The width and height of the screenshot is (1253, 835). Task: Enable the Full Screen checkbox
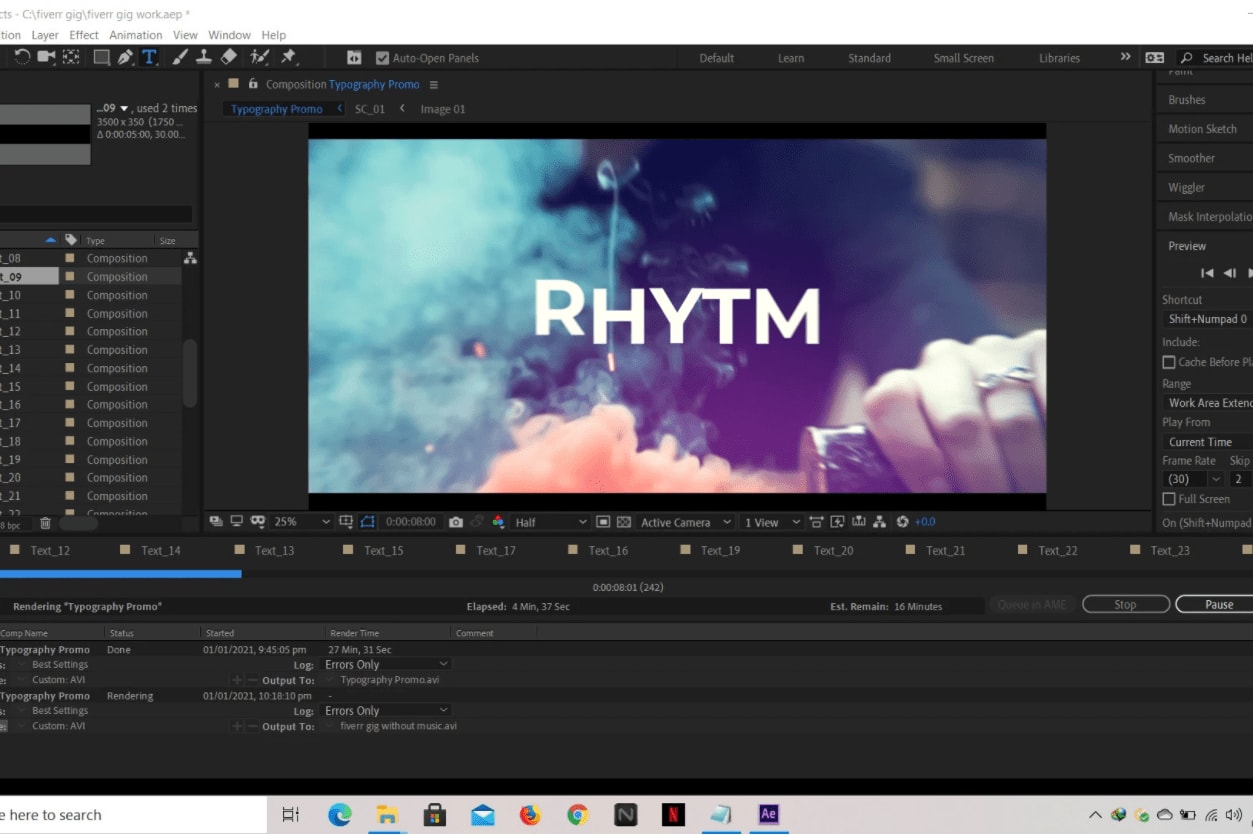pyautogui.click(x=1169, y=499)
